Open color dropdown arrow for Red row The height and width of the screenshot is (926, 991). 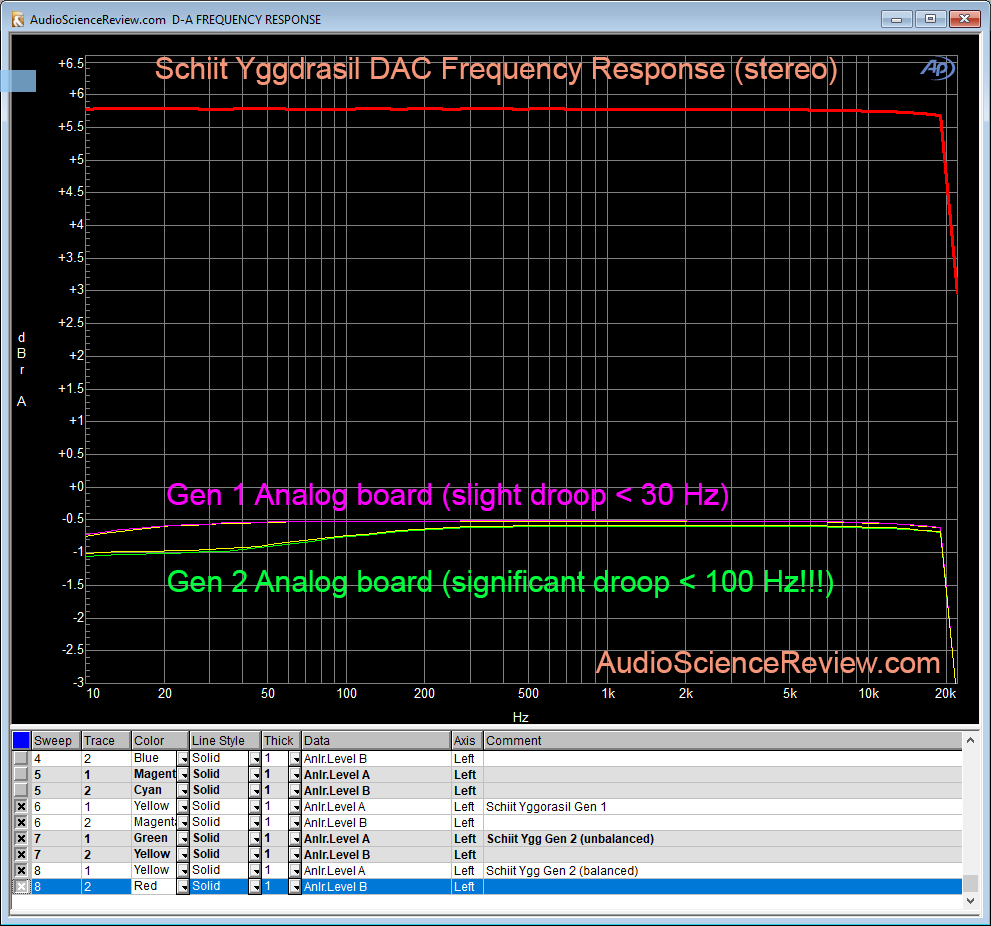click(x=183, y=886)
